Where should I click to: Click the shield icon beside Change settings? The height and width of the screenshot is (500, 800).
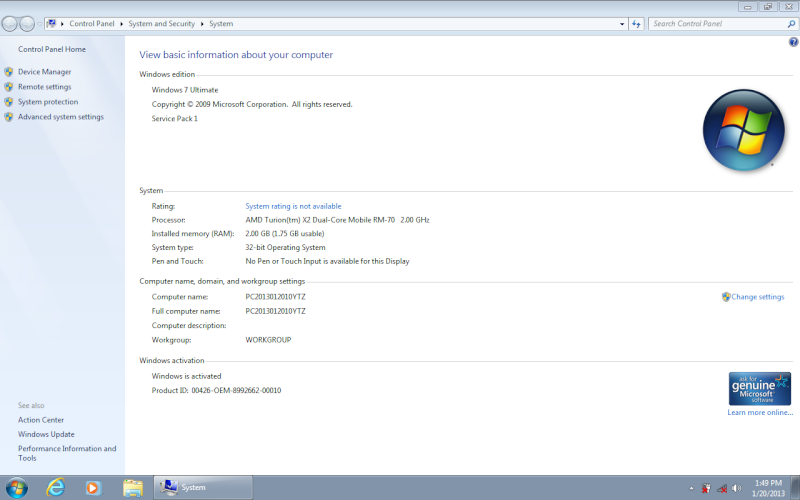pyautogui.click(x=726, y=297)
